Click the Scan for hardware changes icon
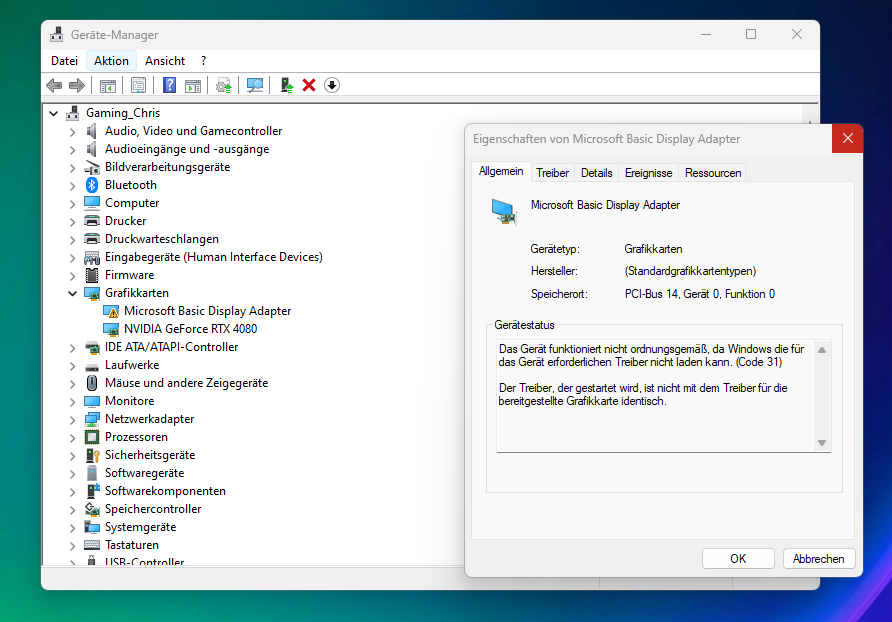The height and width of the screenshot is (622, 892). coord(254,85)
